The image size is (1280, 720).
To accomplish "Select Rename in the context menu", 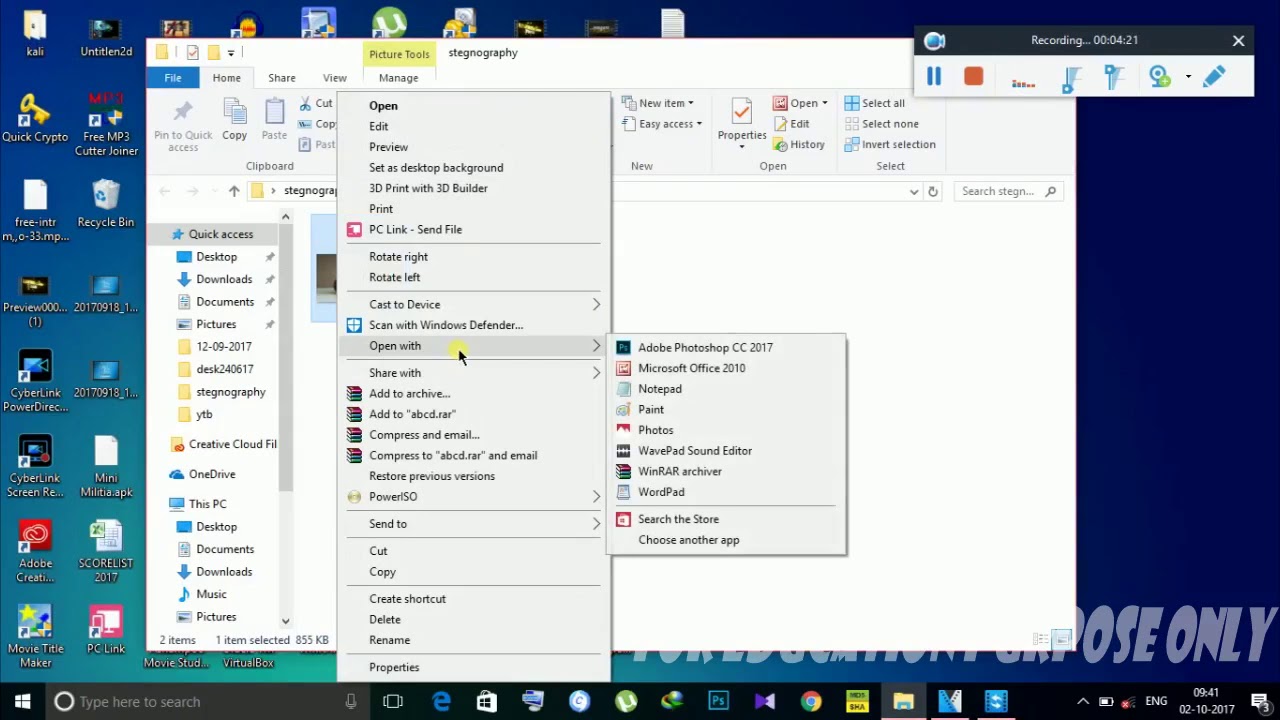I will (x=389, y=640).
